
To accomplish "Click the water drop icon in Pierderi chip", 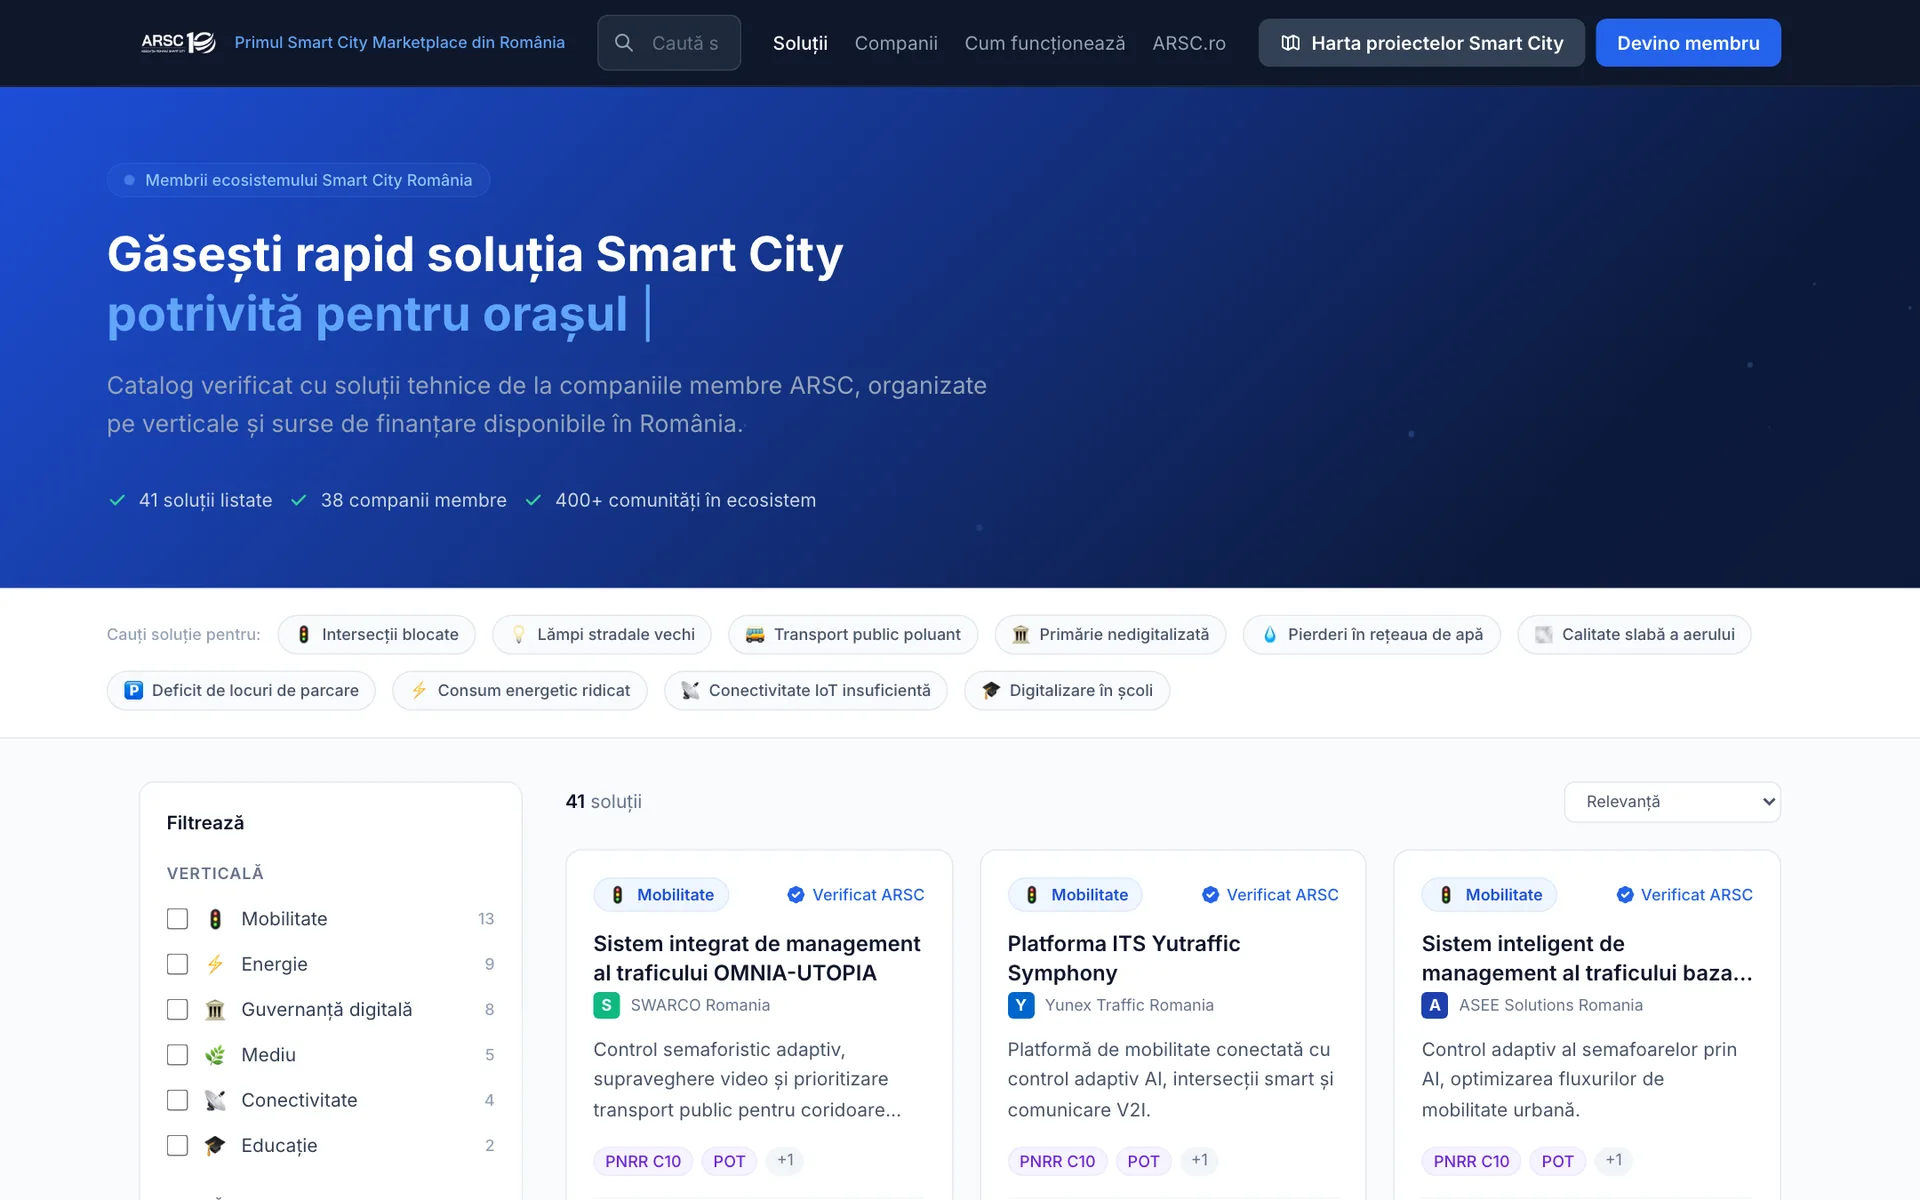I will [x=1269, y=634].
